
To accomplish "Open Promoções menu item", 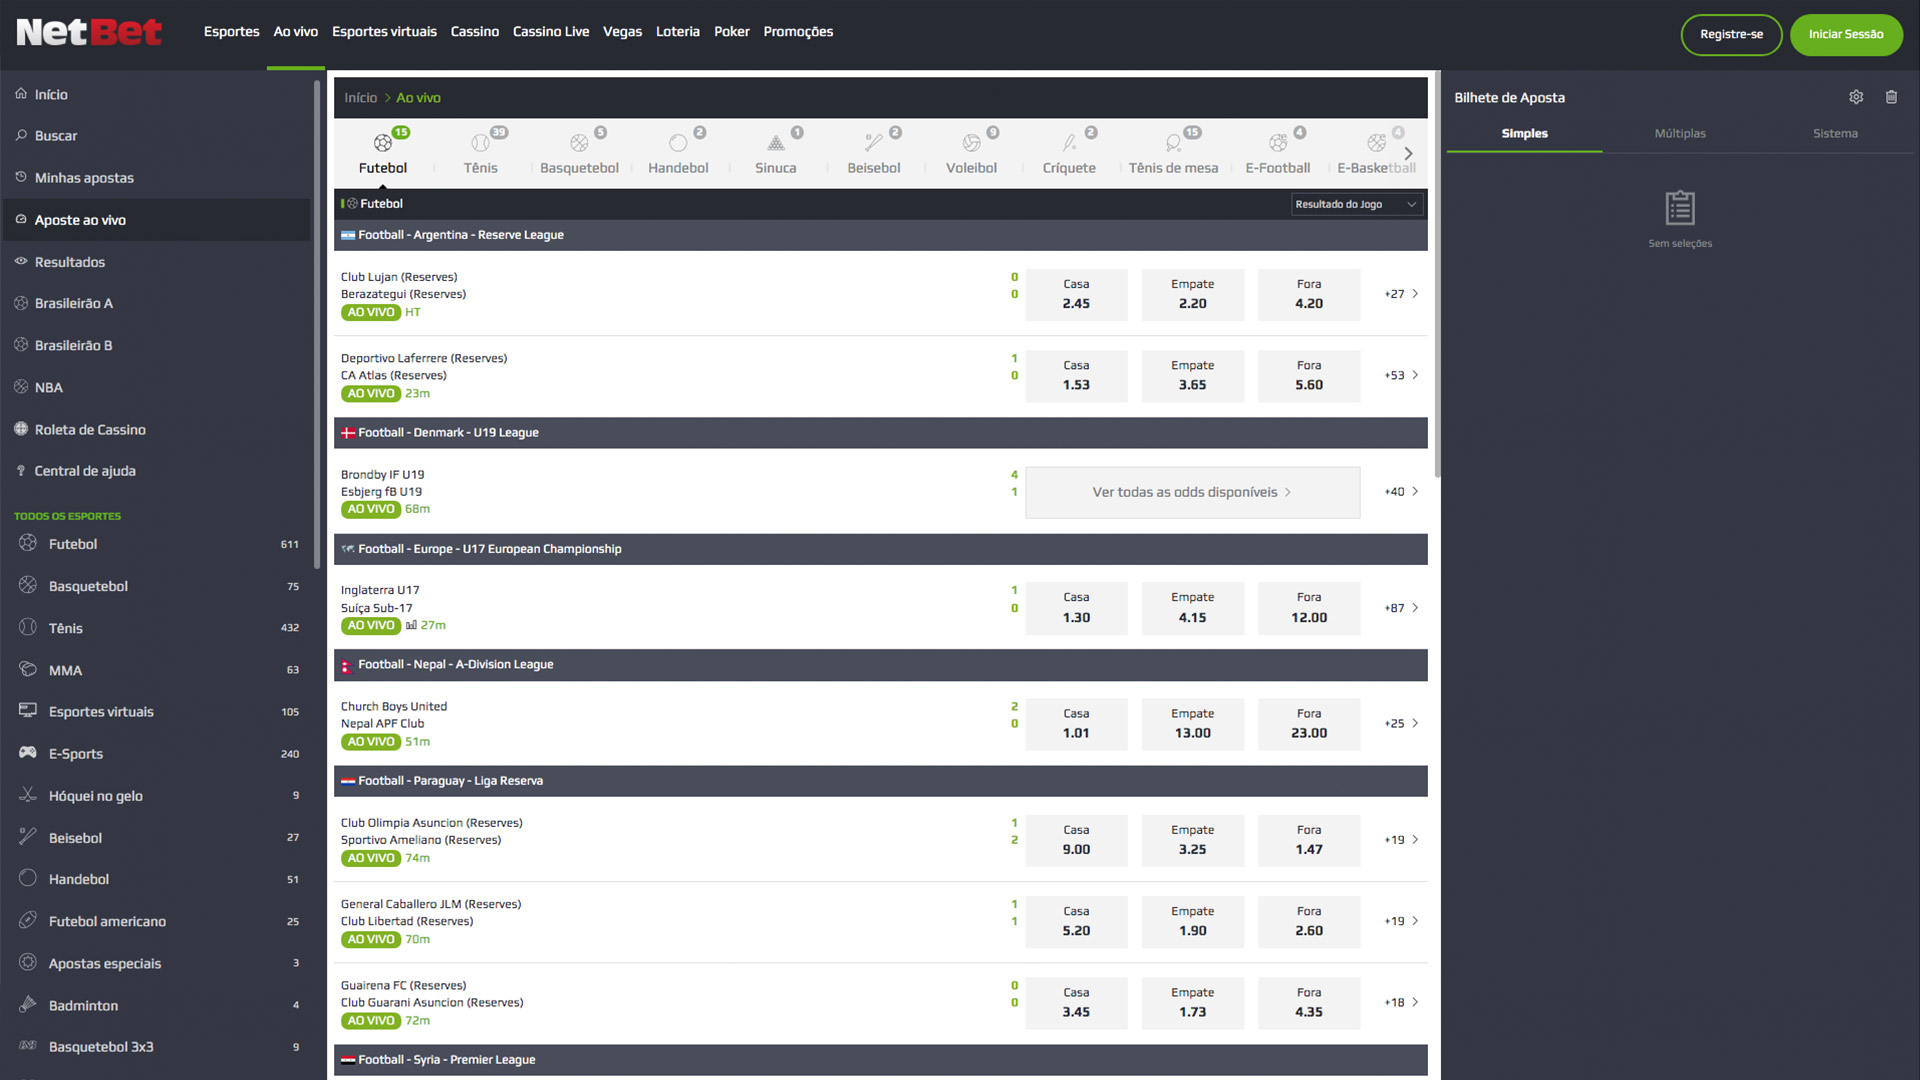I will coord(798,32).
